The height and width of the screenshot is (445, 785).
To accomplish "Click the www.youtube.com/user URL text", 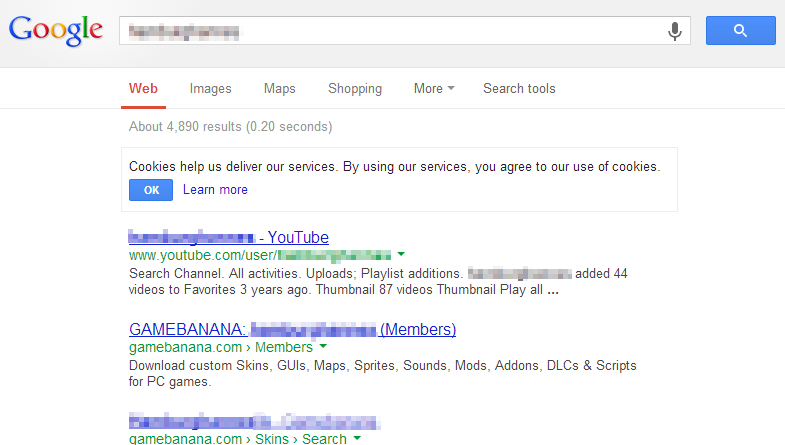I will (260, 255).
